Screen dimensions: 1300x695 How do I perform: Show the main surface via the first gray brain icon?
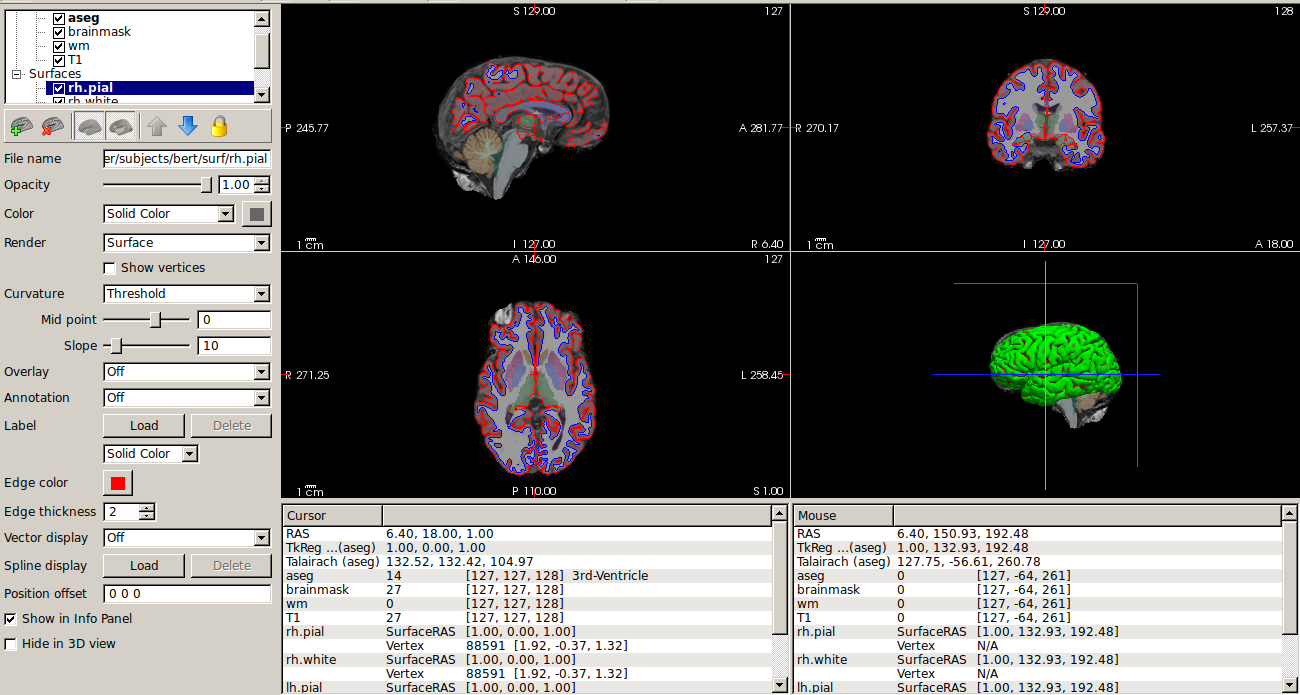coord(90,127)
